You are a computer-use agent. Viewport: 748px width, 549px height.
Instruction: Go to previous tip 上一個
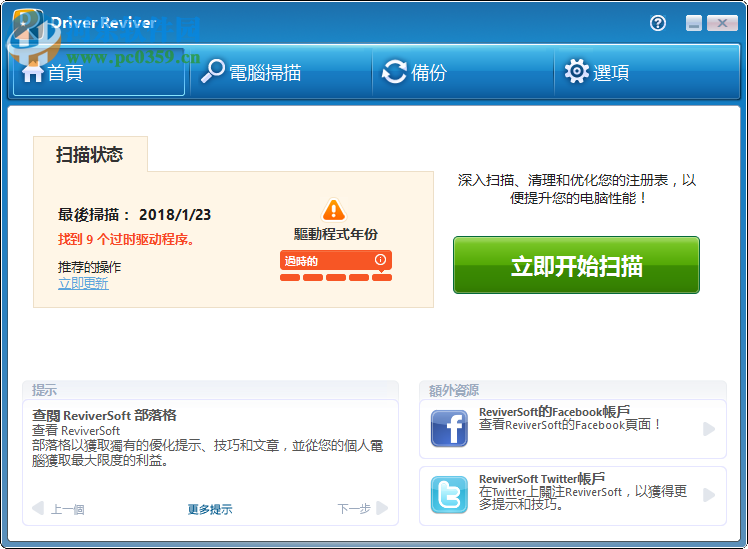click(x=58, y=509)
